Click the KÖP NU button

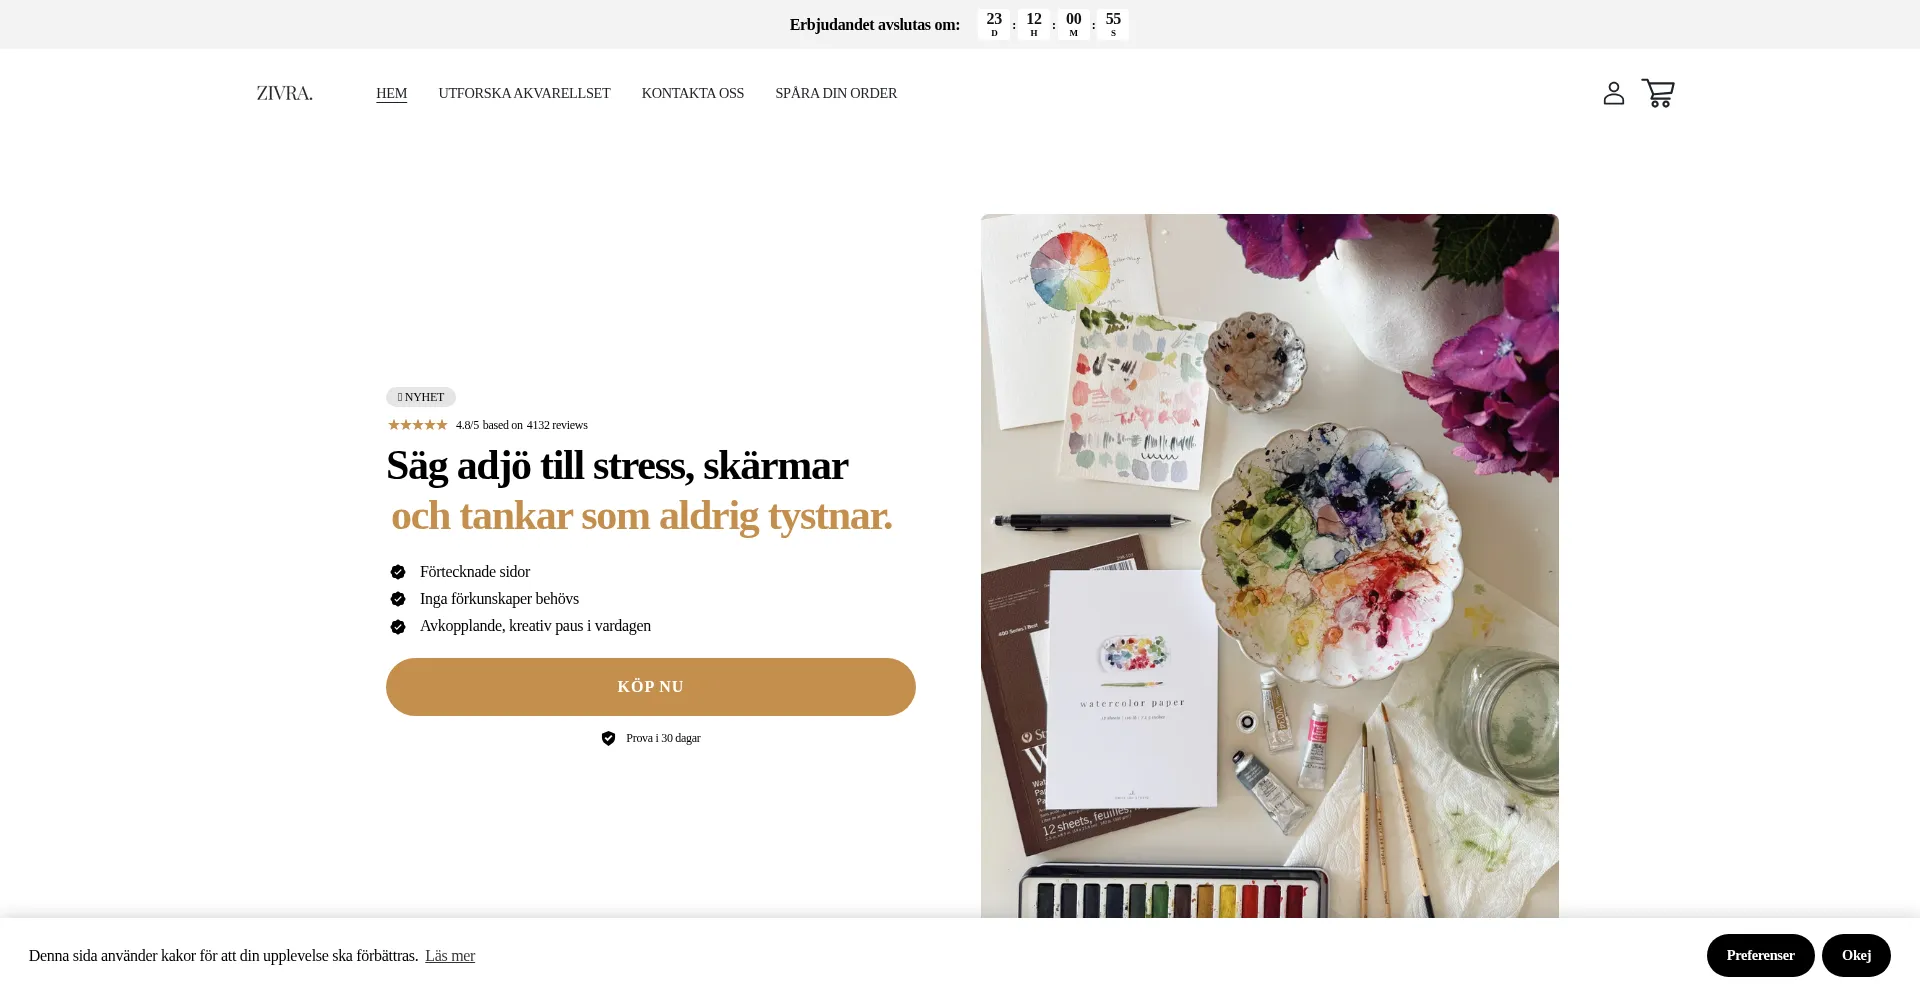coord(651,687)
